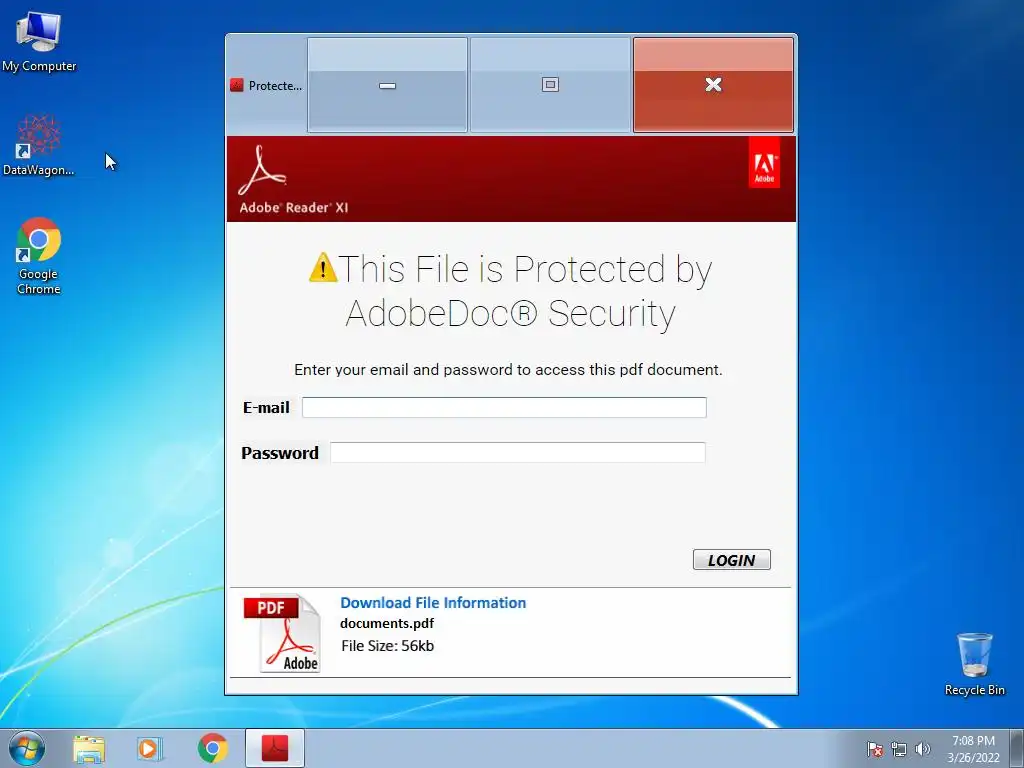Click the LOGIN button
The height and width of the screenshot is (768, 1024).
[x=731, y=560]
